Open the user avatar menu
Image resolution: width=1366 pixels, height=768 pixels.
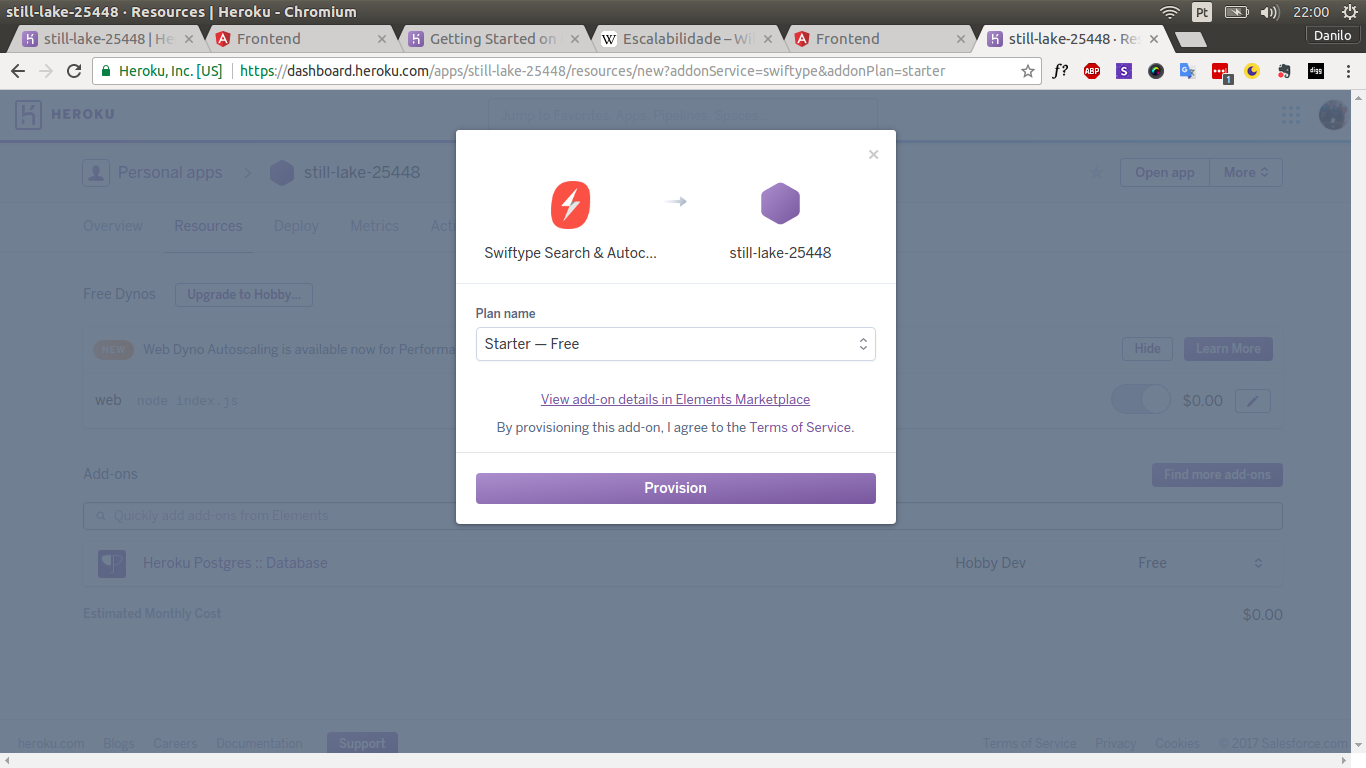click(1332, 115)
